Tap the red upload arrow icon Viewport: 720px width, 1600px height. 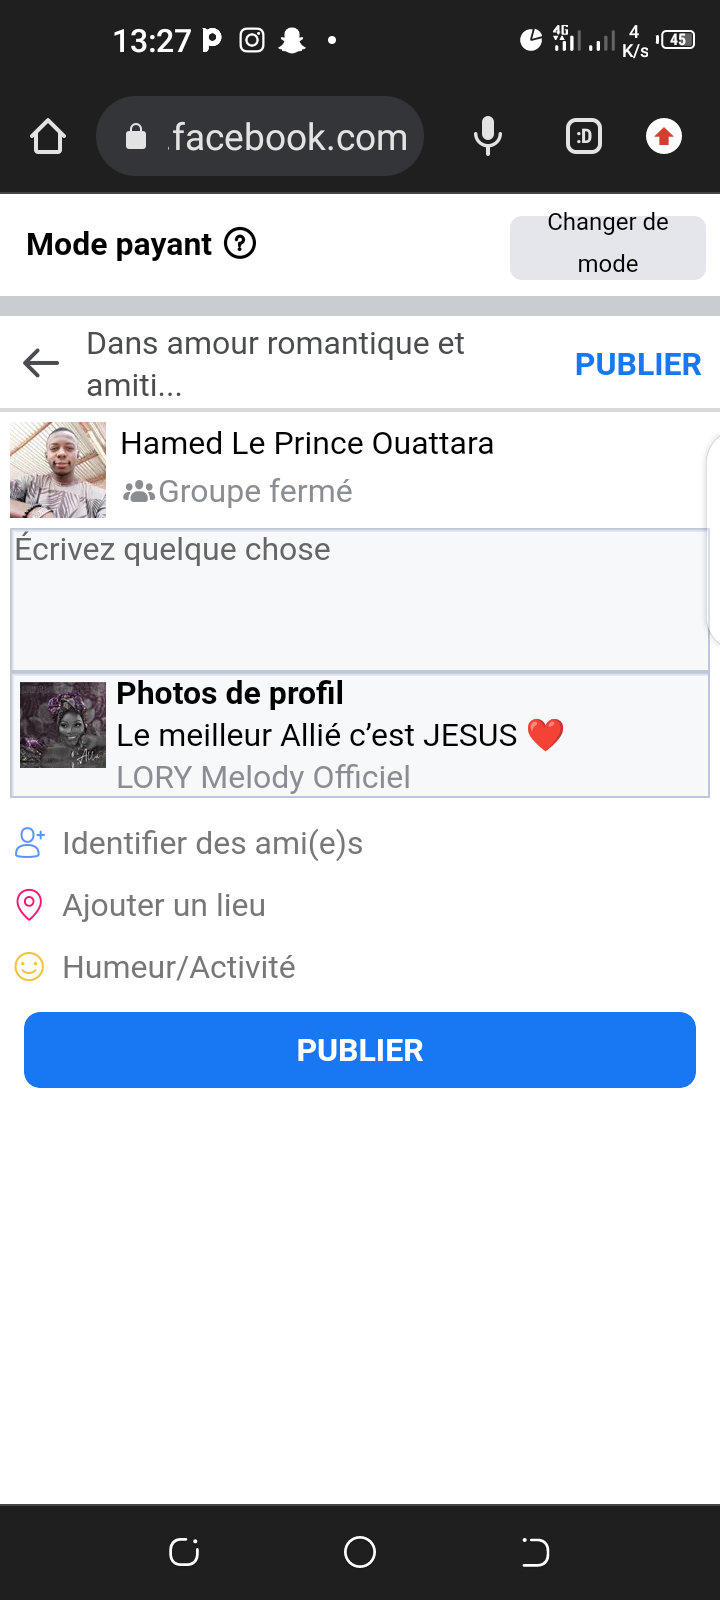coord(664,136)
